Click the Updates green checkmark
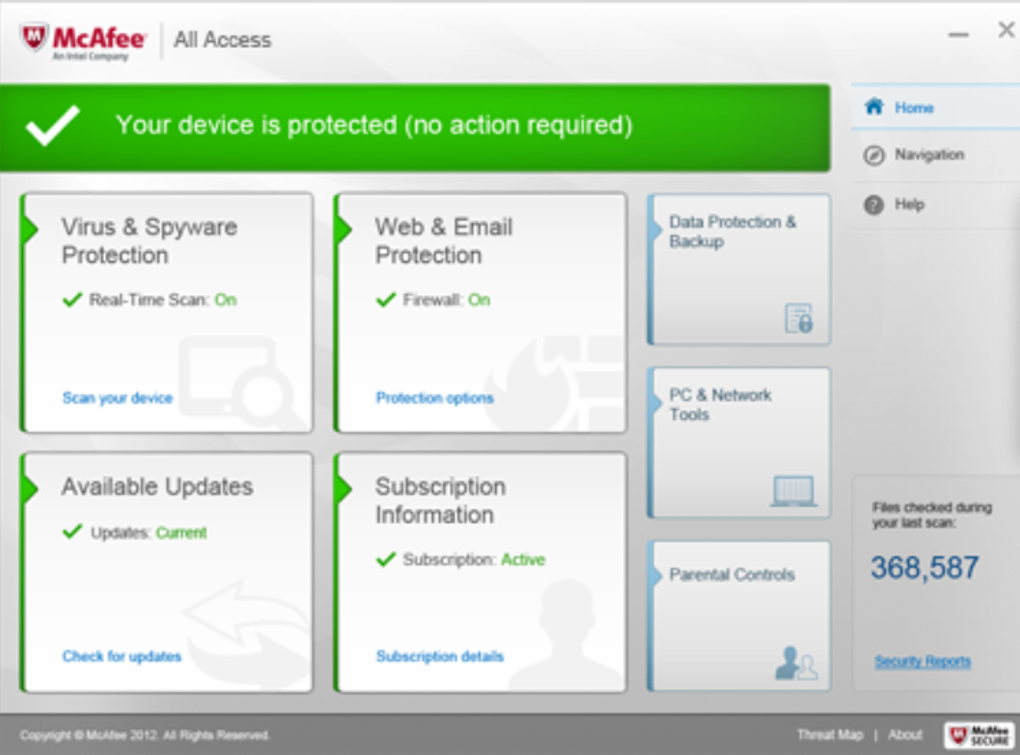Screen dimensions: 1020x755 72,531
